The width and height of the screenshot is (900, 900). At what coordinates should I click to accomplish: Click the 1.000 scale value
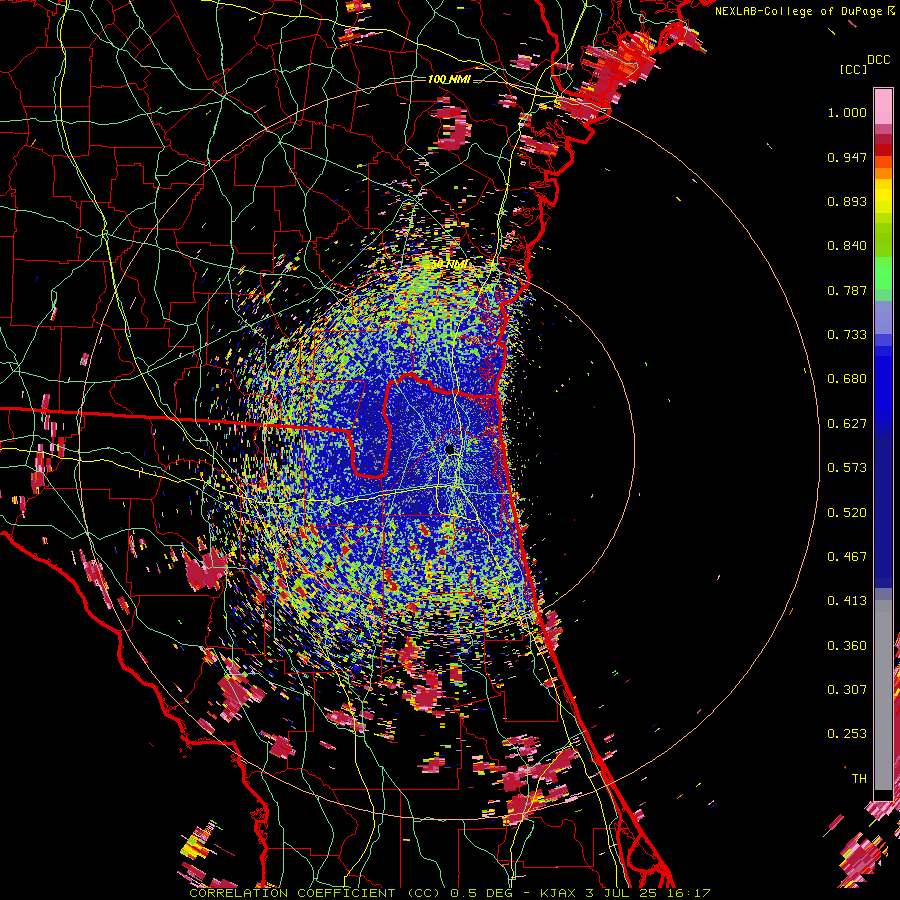tap(847, 112)
